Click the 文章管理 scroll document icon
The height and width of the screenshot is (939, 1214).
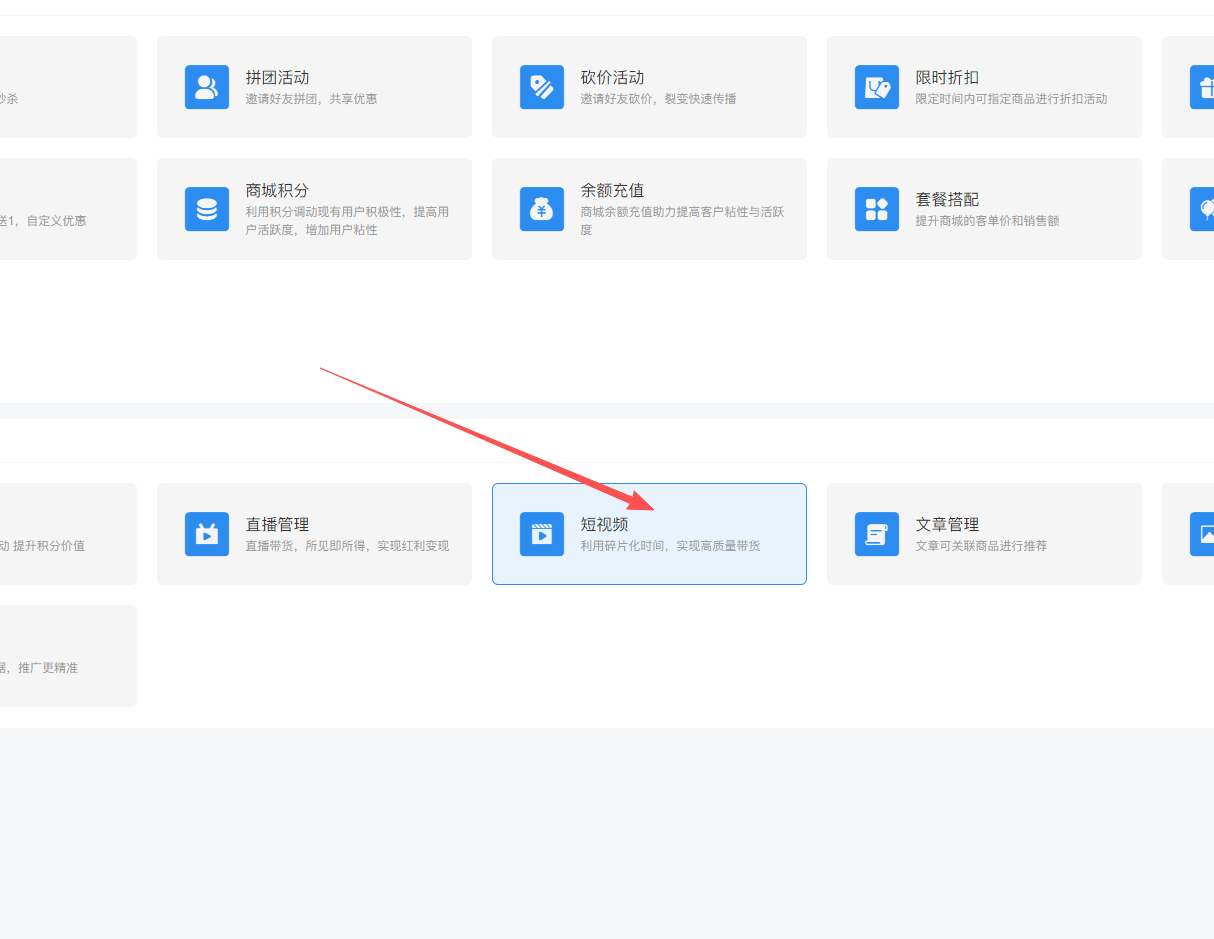pos(876,534)
